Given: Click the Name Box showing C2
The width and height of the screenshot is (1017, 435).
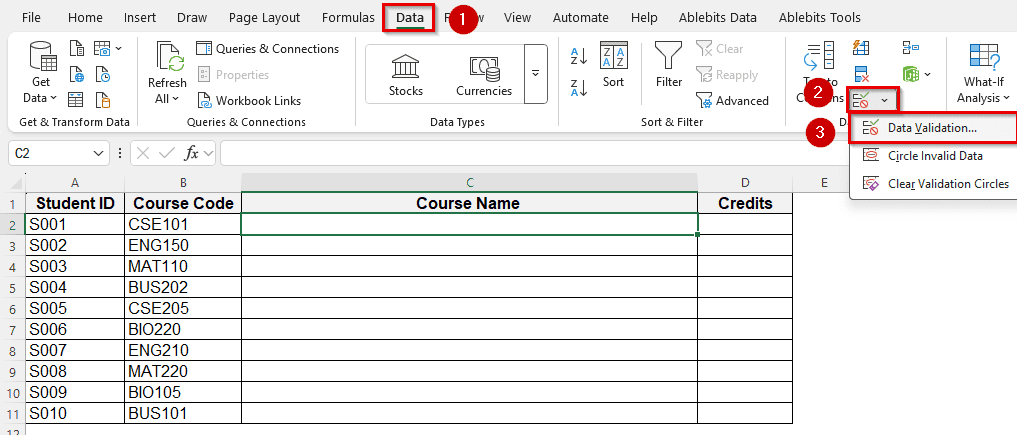Looking at the screenshot, I should point(51,154).
